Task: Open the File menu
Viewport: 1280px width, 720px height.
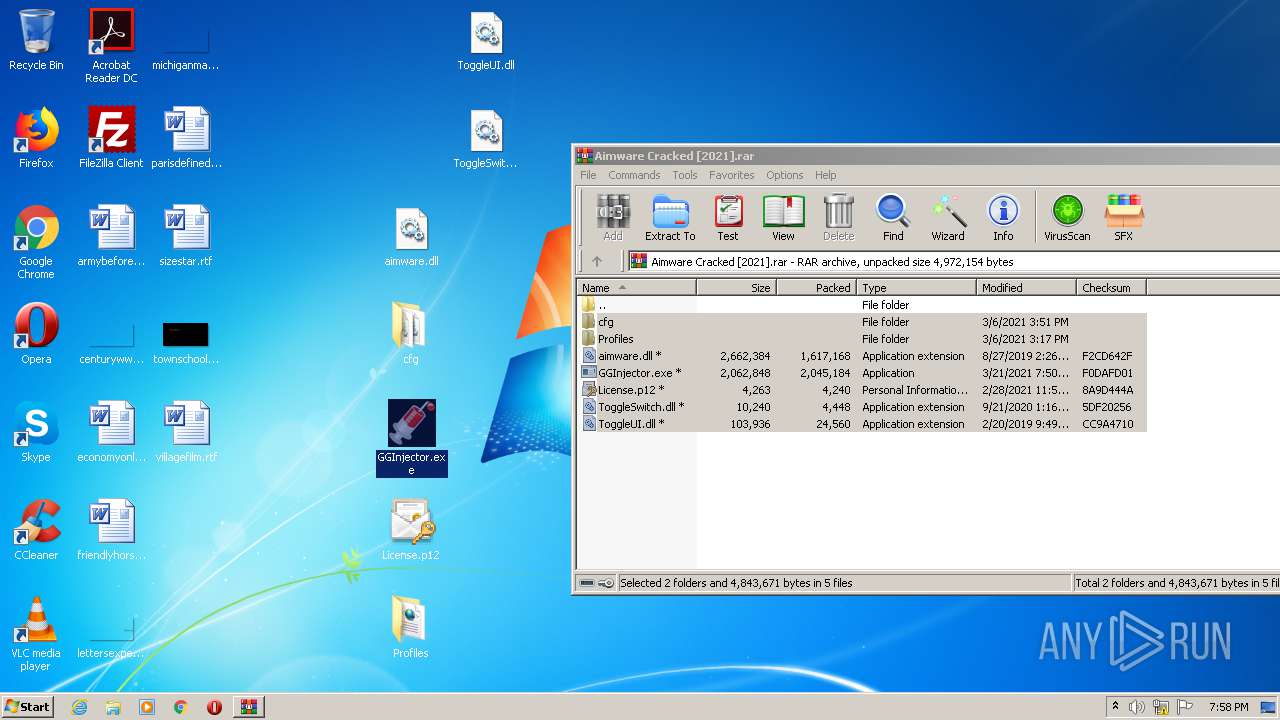Action: click(x=588, y=175)
